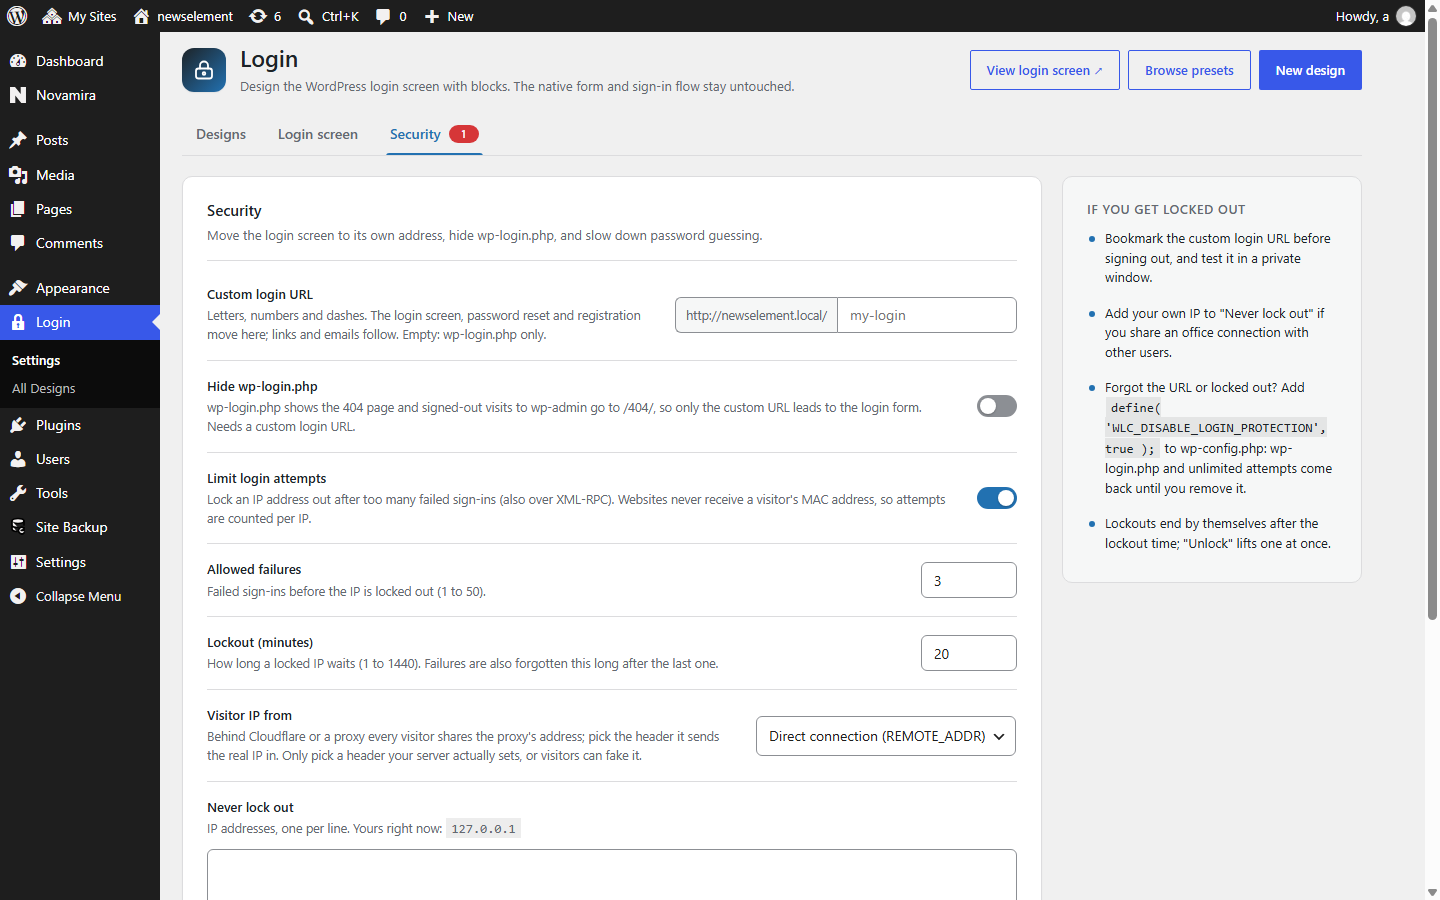
Task: Open Login item in sidebar
Action: (x=80, y=322)
